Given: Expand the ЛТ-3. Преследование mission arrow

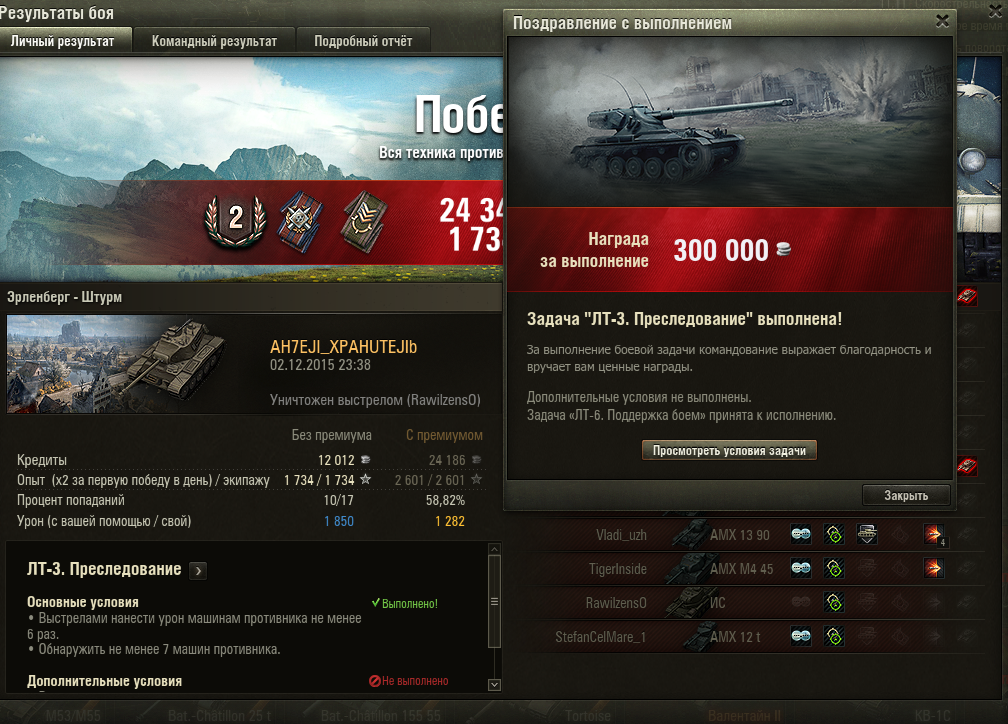Looking at the screenshot, I should coord(199,570).
